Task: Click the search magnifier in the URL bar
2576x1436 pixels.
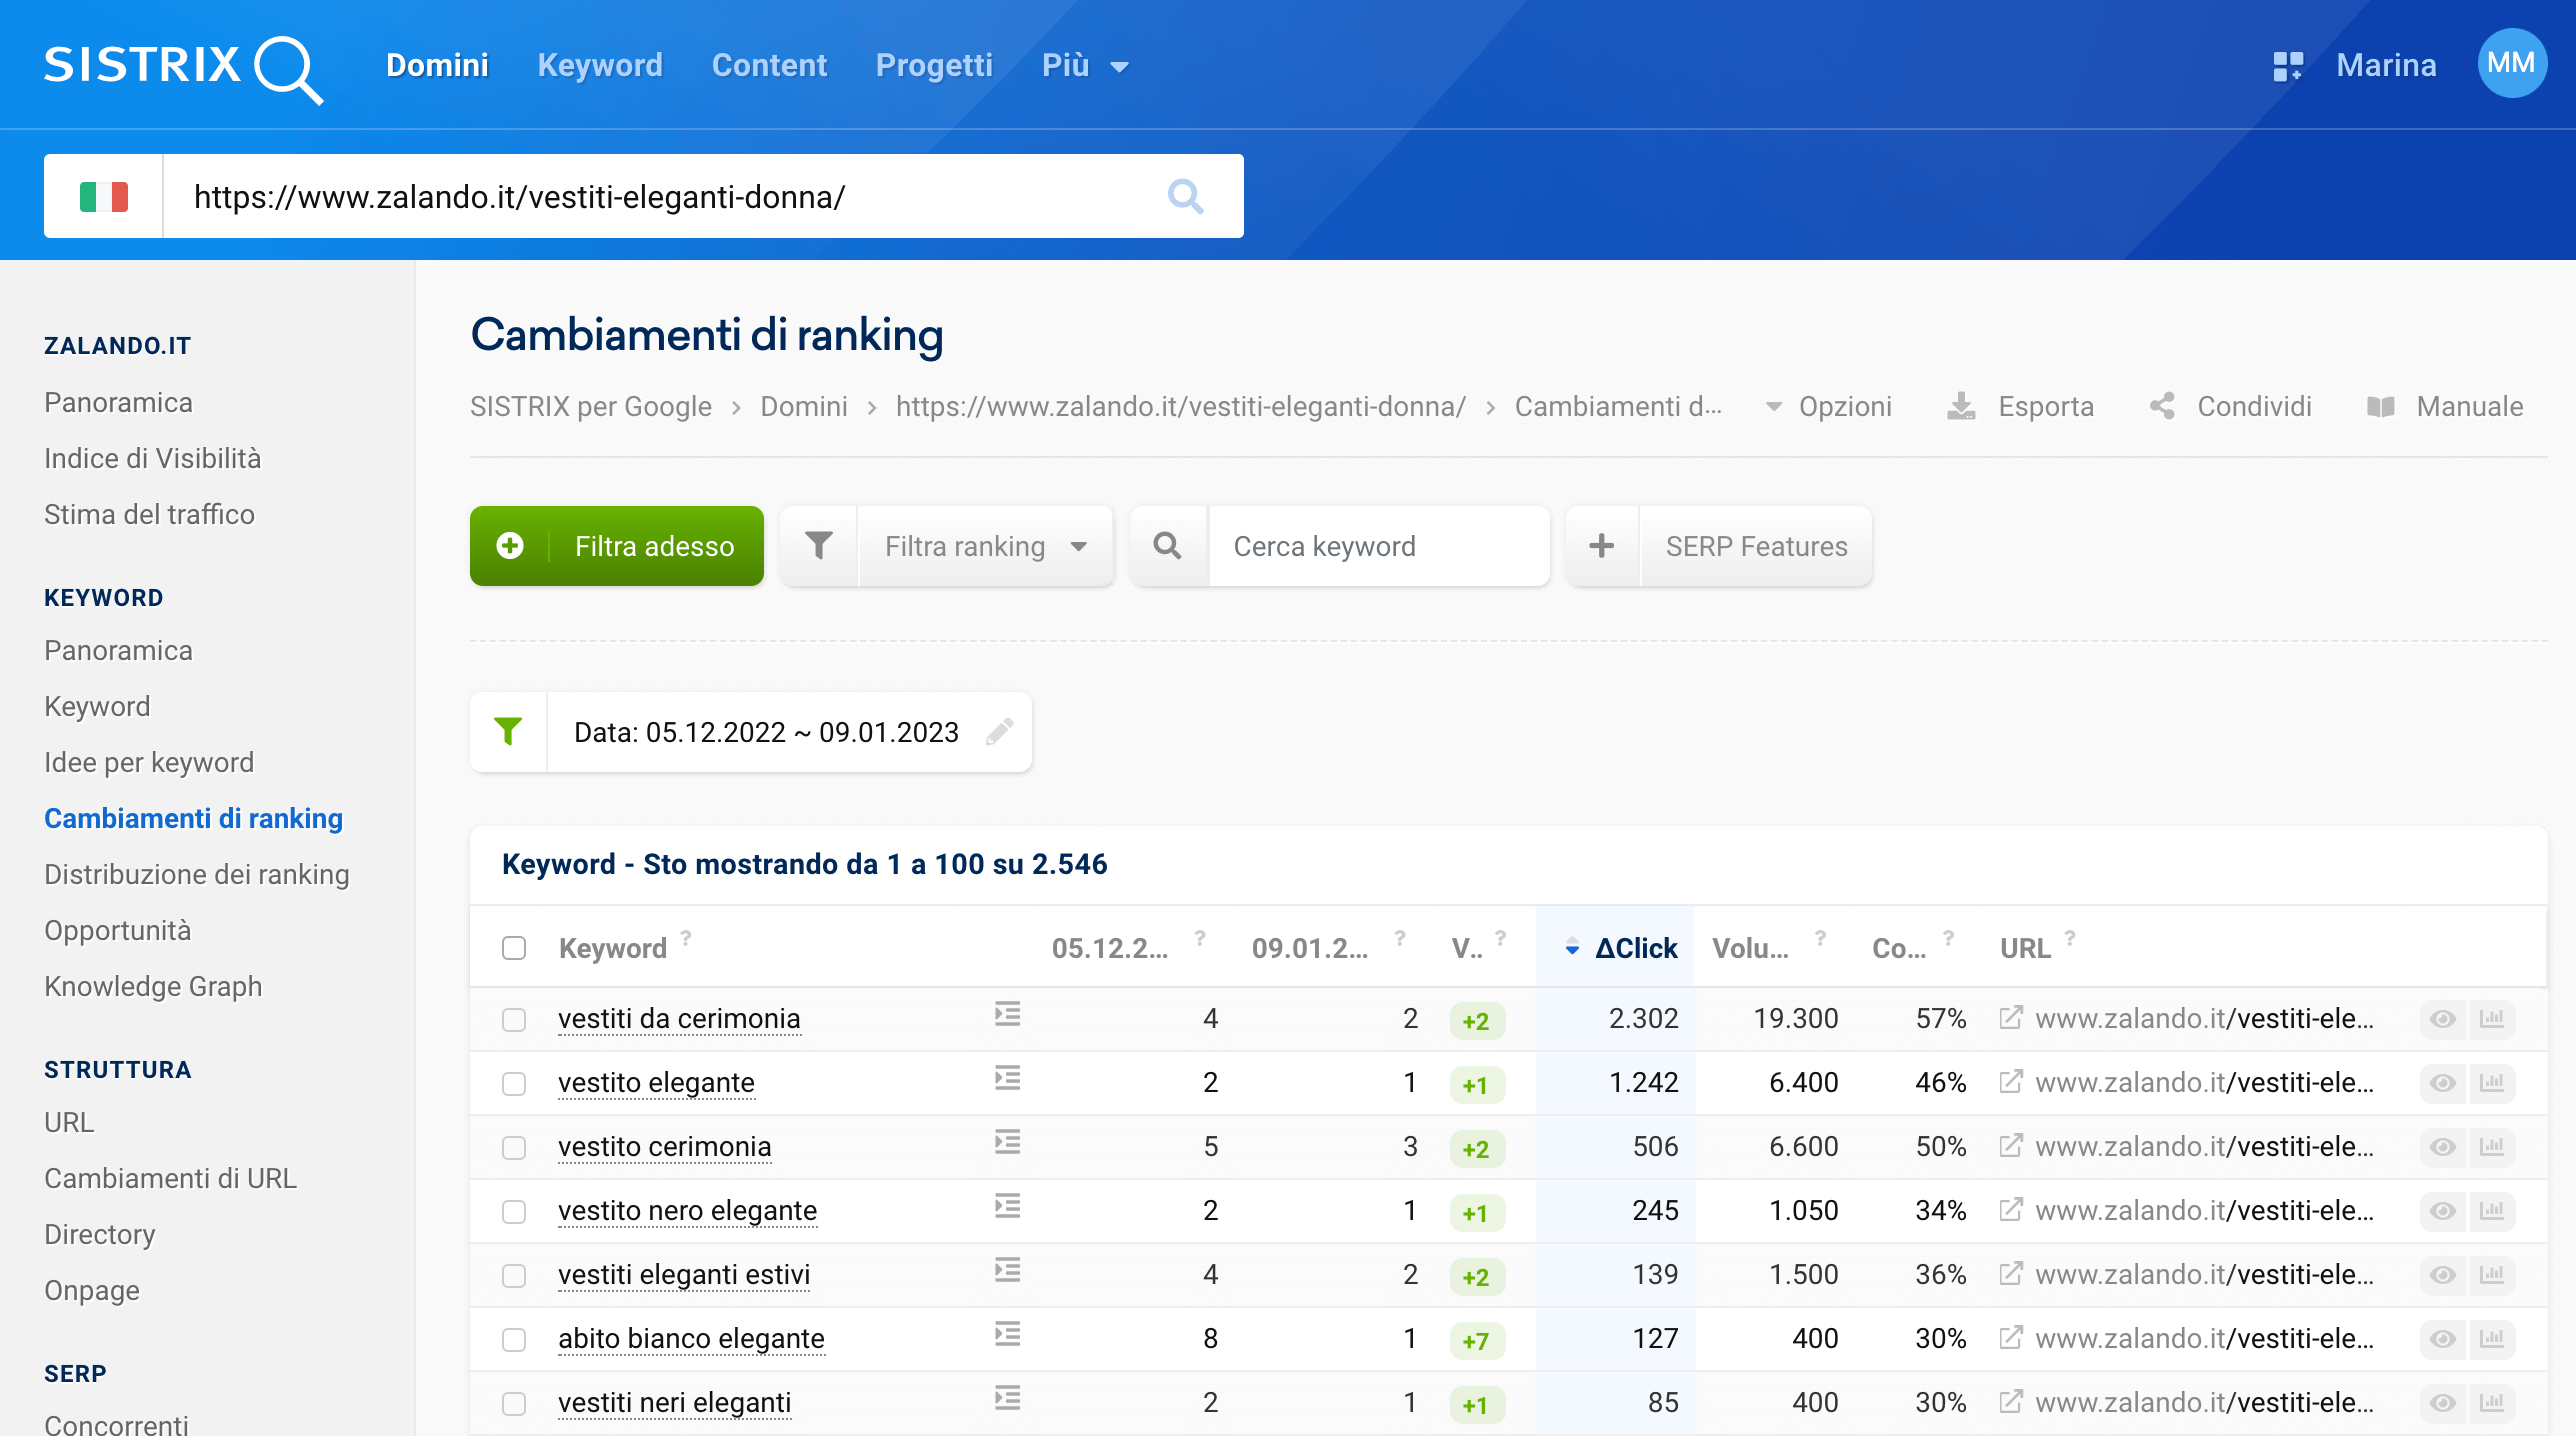Action: 1185,196
